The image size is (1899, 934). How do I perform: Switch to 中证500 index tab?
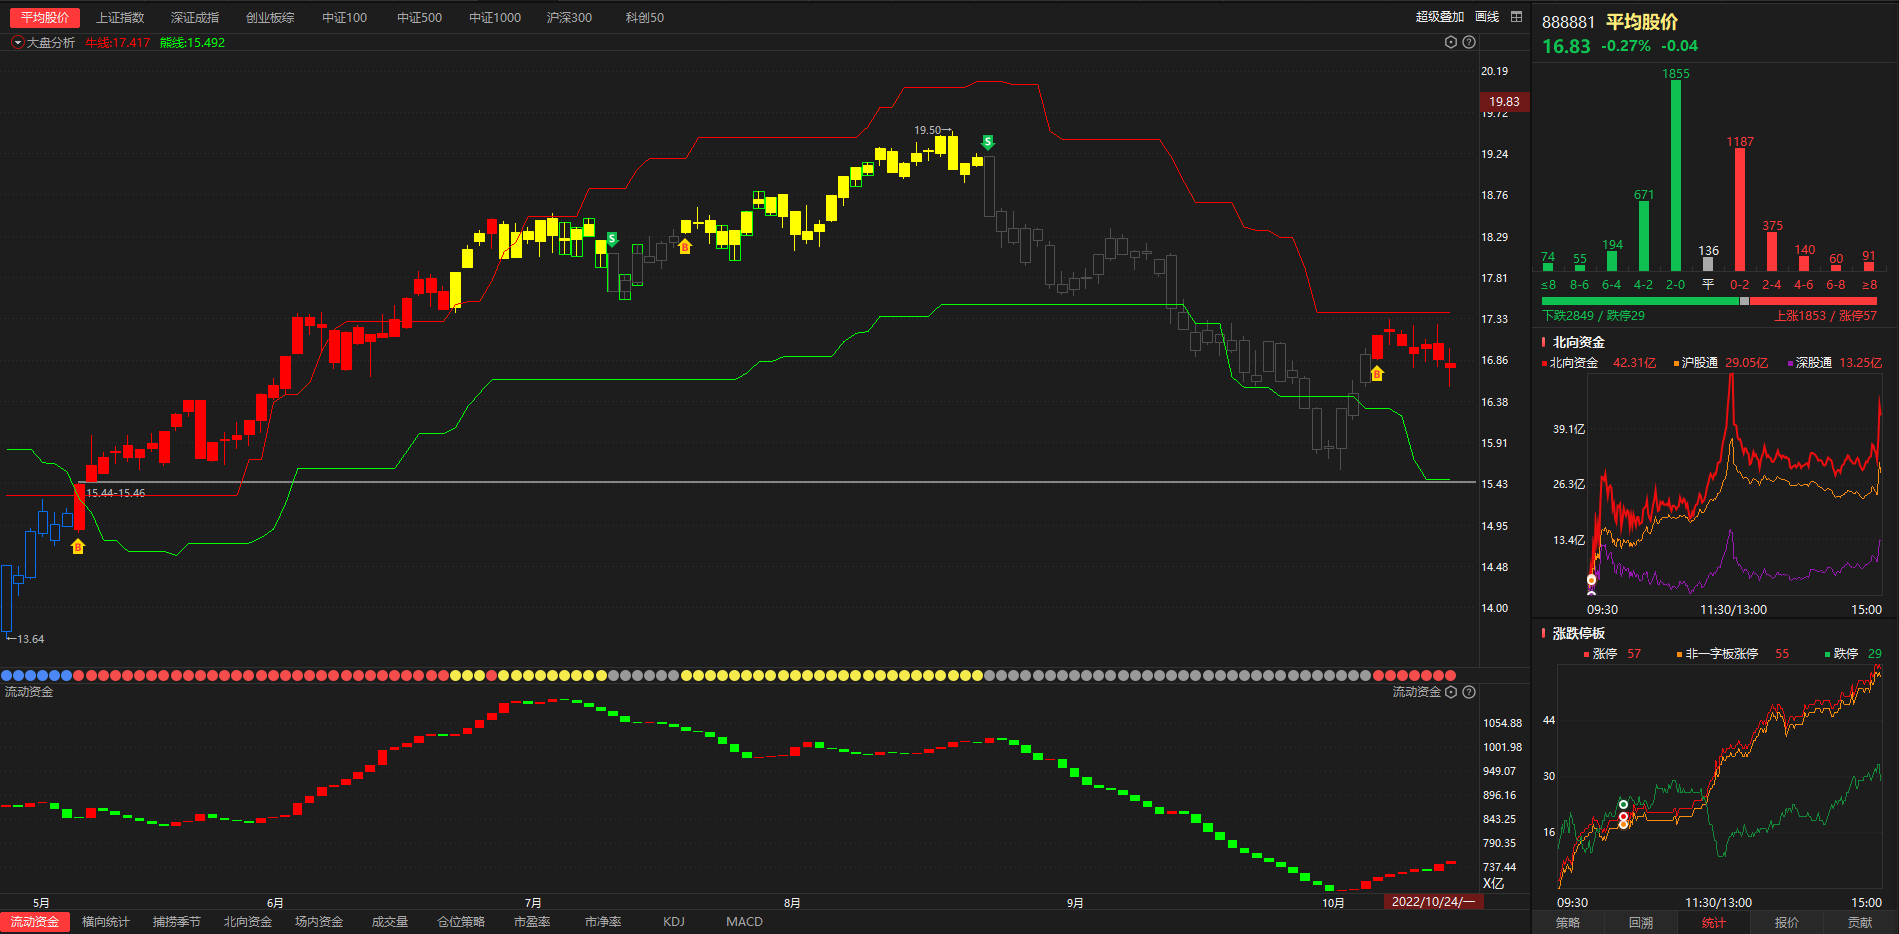click(419, 18)
